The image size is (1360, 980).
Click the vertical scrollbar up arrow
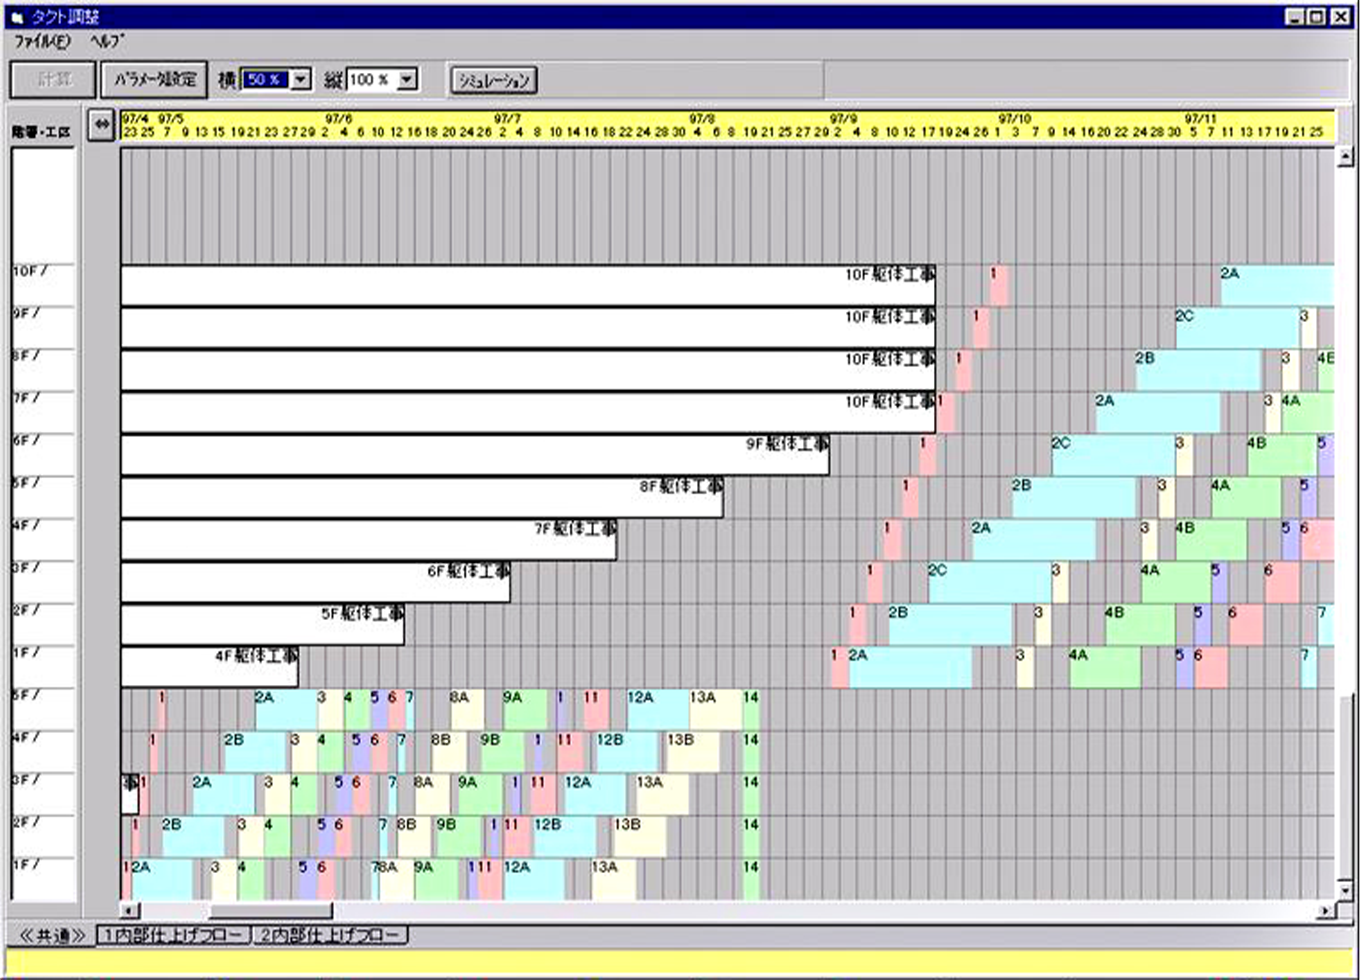(1344, 156)
